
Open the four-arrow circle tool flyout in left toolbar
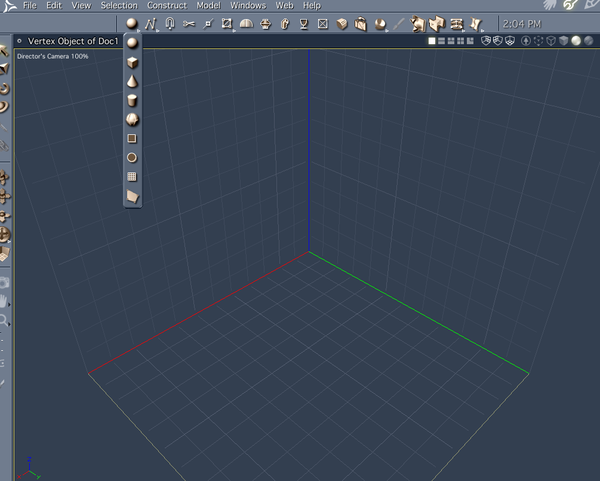[5, 235]
